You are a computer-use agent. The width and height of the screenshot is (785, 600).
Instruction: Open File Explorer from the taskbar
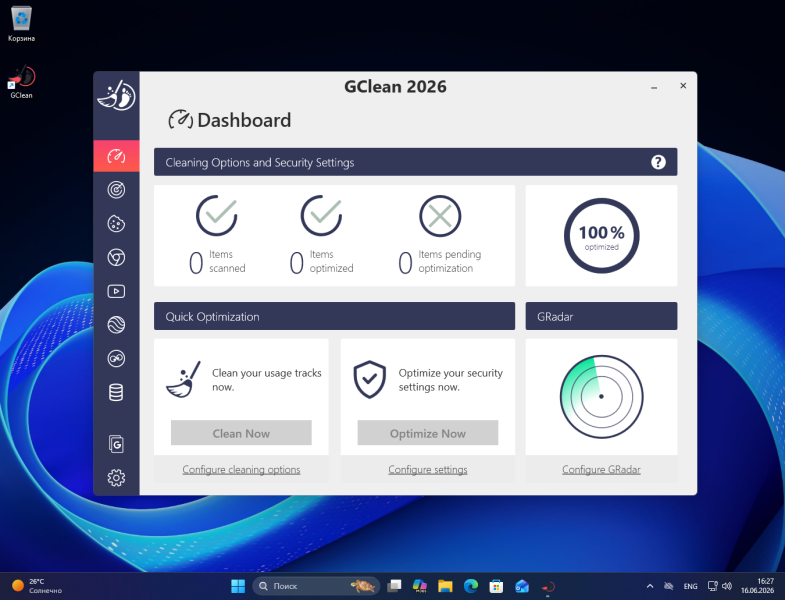pyautogui.click(x=445, y=585)
